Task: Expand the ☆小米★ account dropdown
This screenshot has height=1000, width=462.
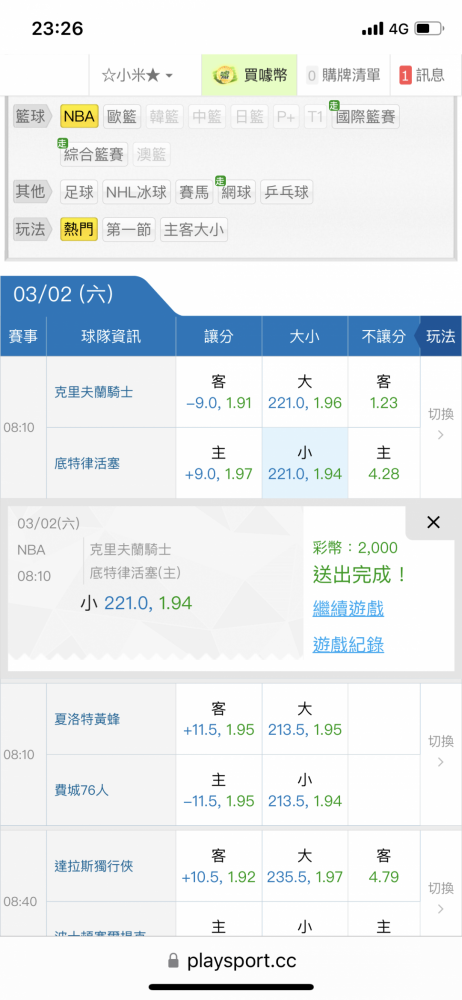Action: pos(137,75)
